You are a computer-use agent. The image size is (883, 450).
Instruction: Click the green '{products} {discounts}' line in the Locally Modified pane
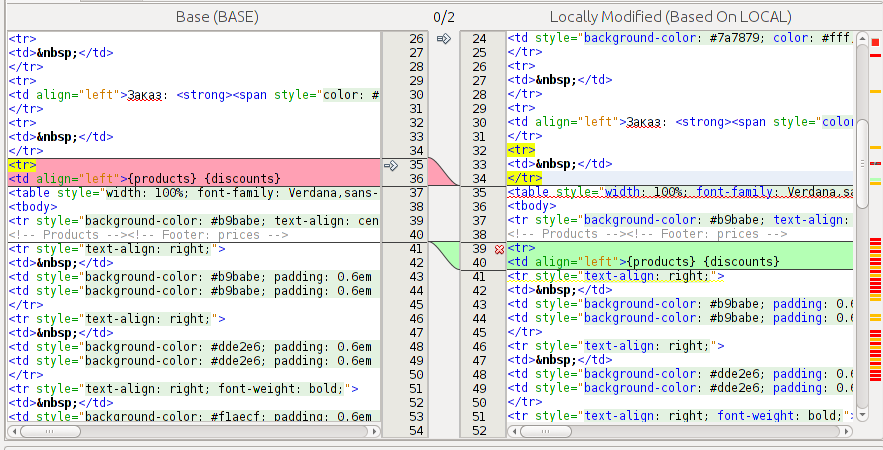680,262
